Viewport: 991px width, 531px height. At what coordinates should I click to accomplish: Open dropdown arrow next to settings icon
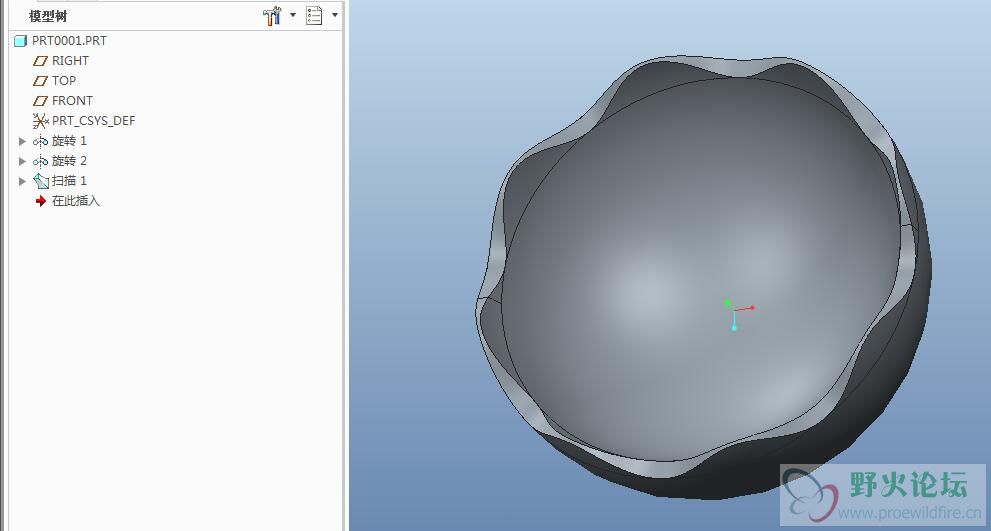pyautogui.click(x=293, y=15)
